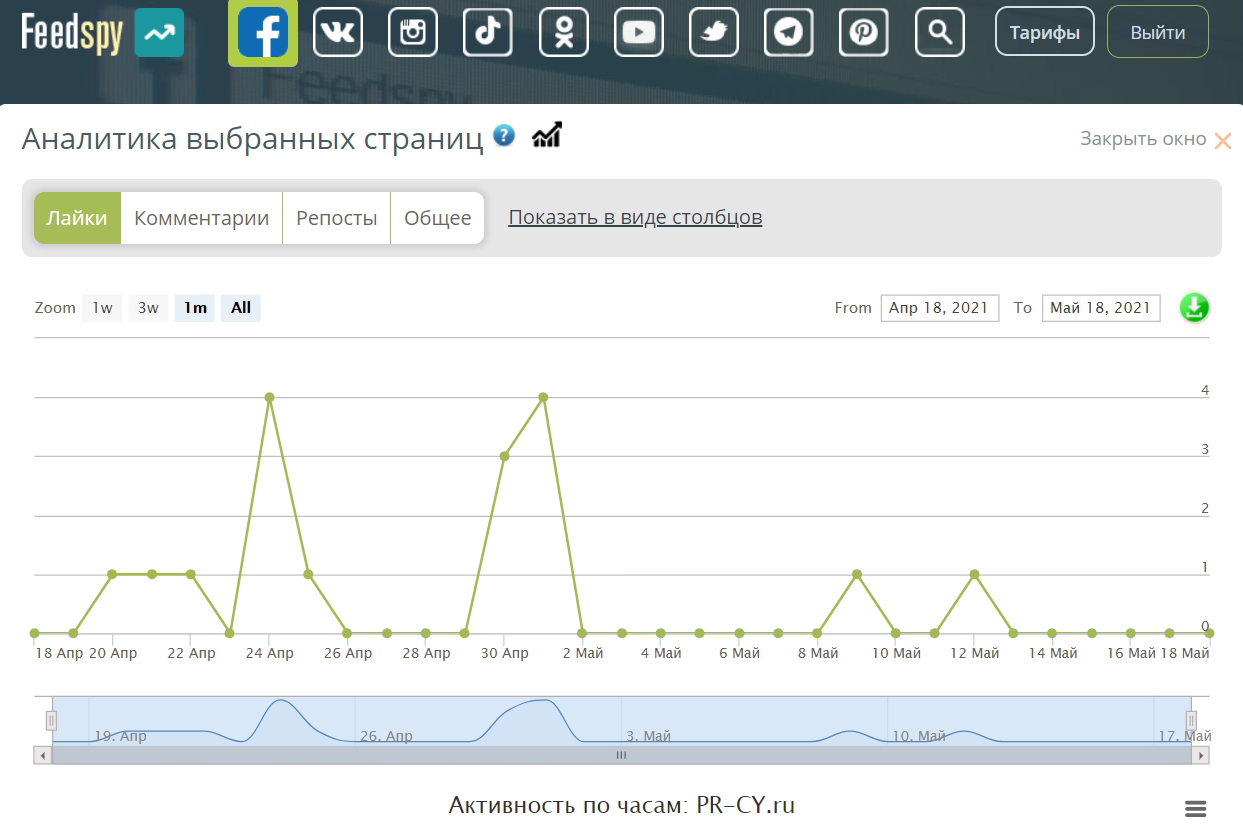Switch to the VK social network
This screenshot has height=829, width=1243.
pos(337,31)
